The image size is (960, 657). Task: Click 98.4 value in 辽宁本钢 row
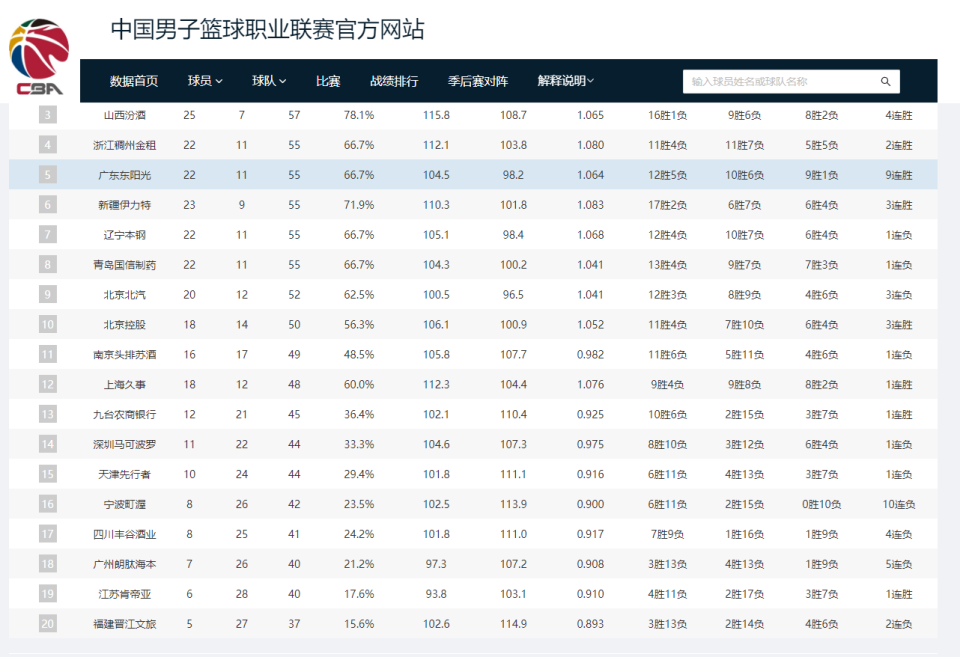[513, 235]
